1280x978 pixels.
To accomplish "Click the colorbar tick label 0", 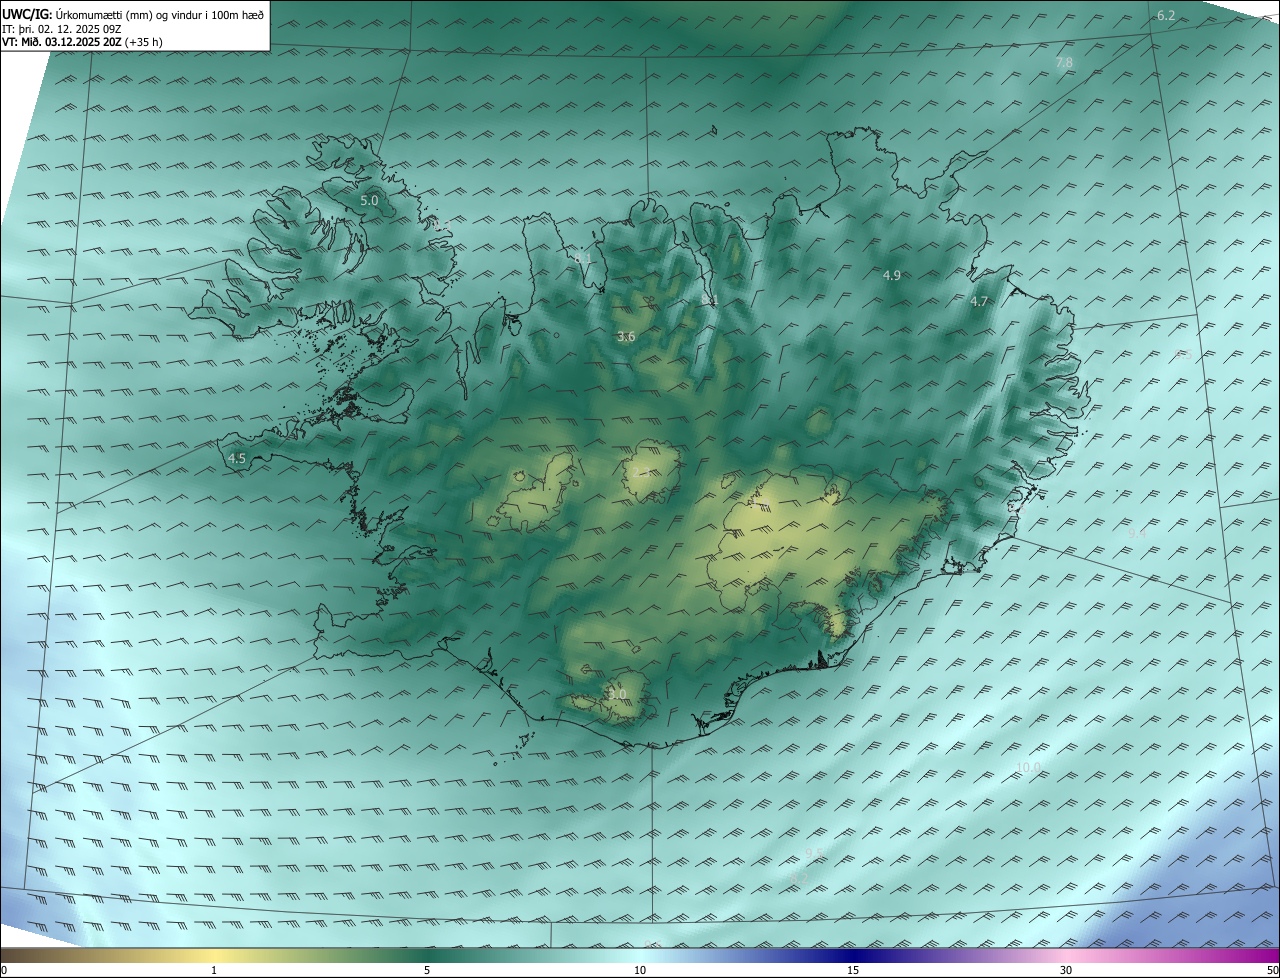I will point(3,971).
